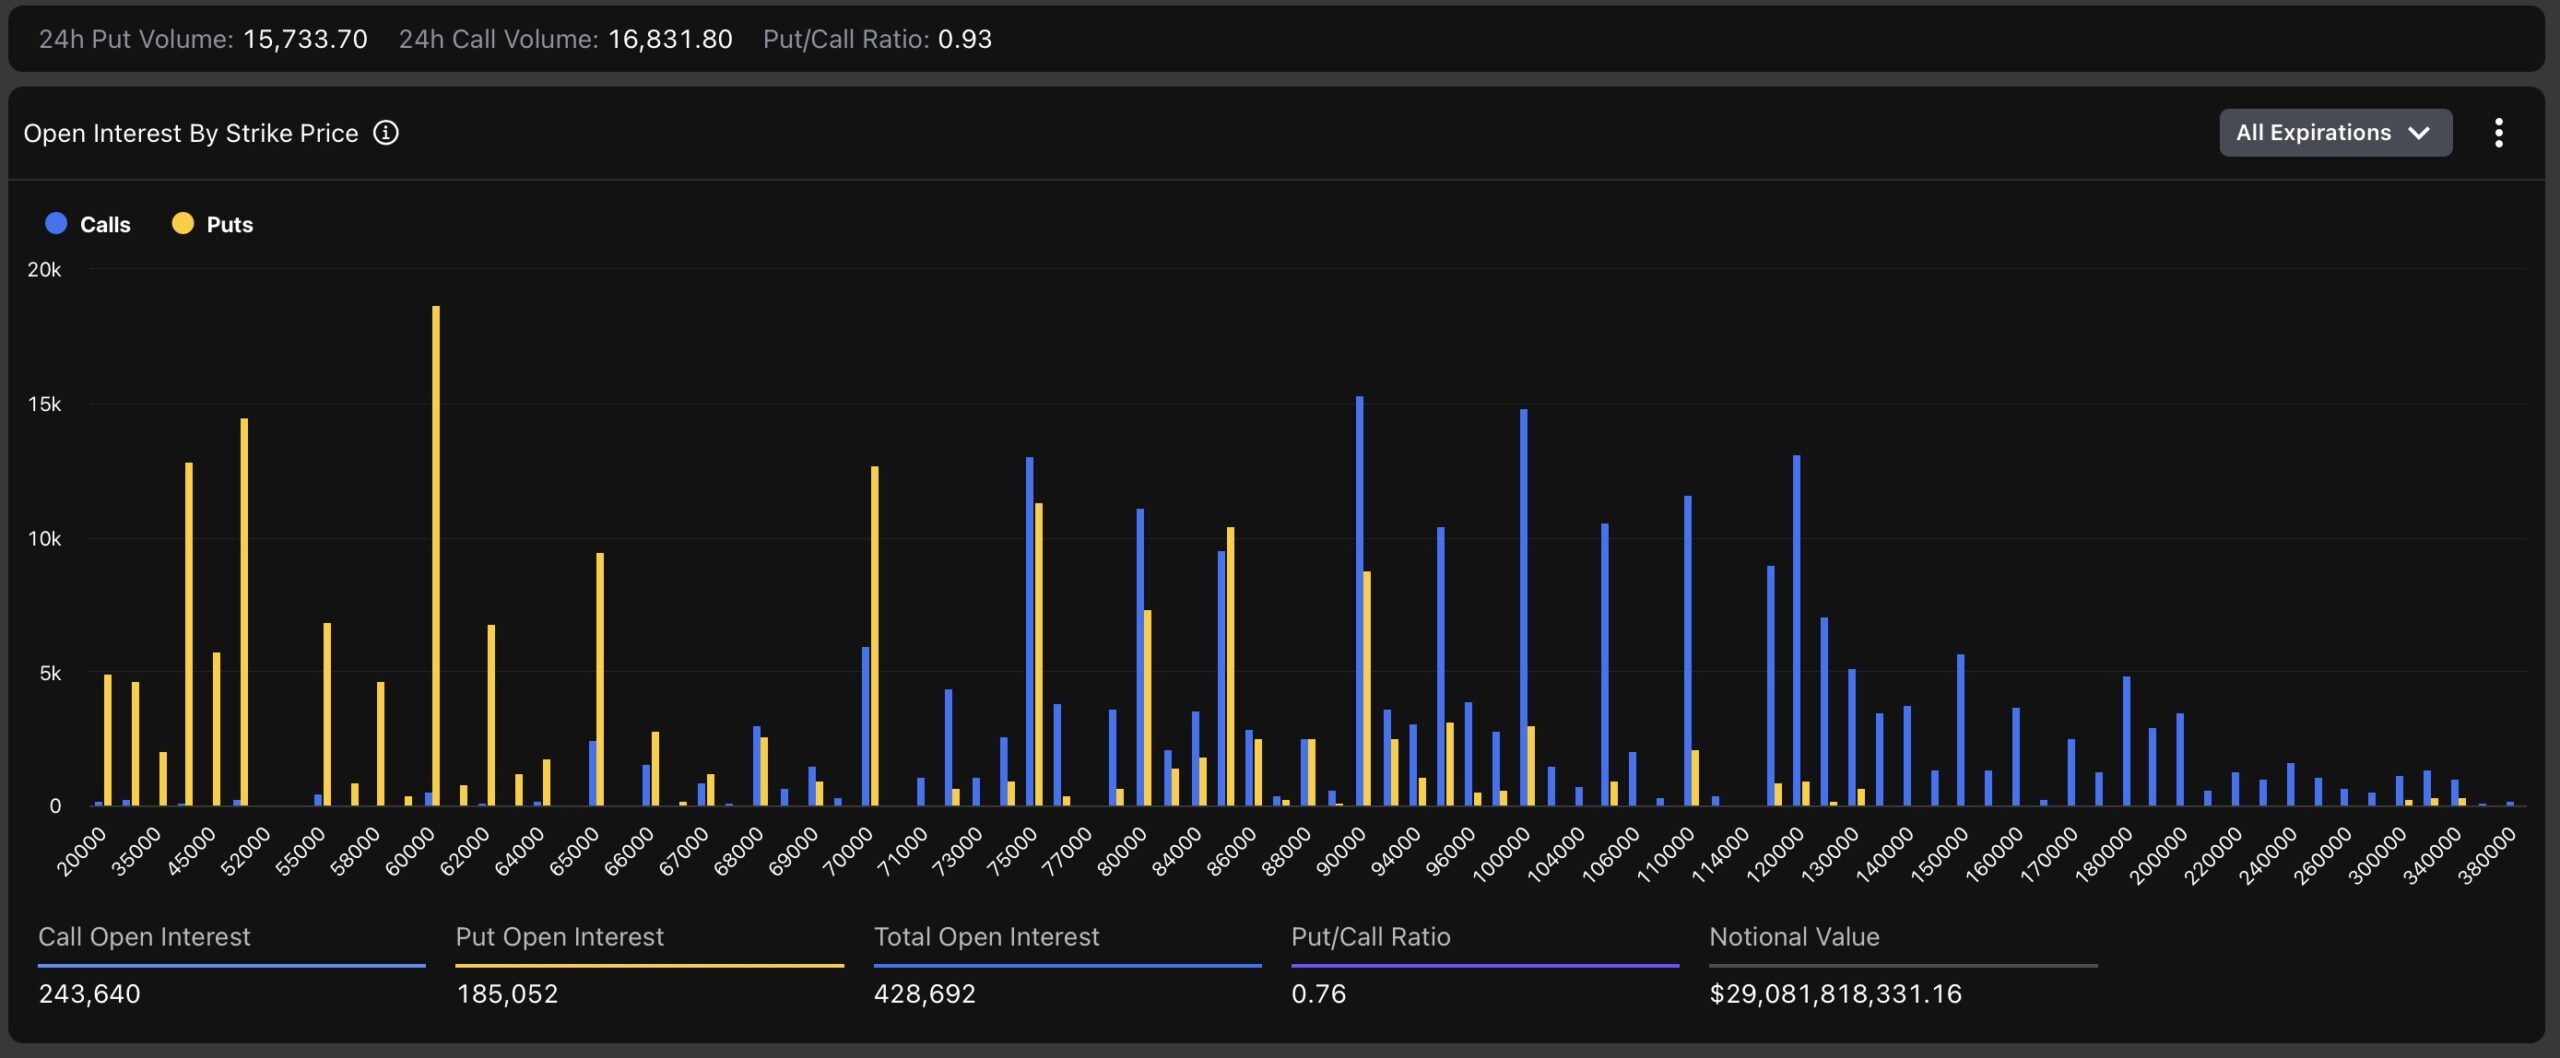Screen dimensions: 2560x1058
Task: Click the Put Open Interest value 185,052
Action: (507, 993)
